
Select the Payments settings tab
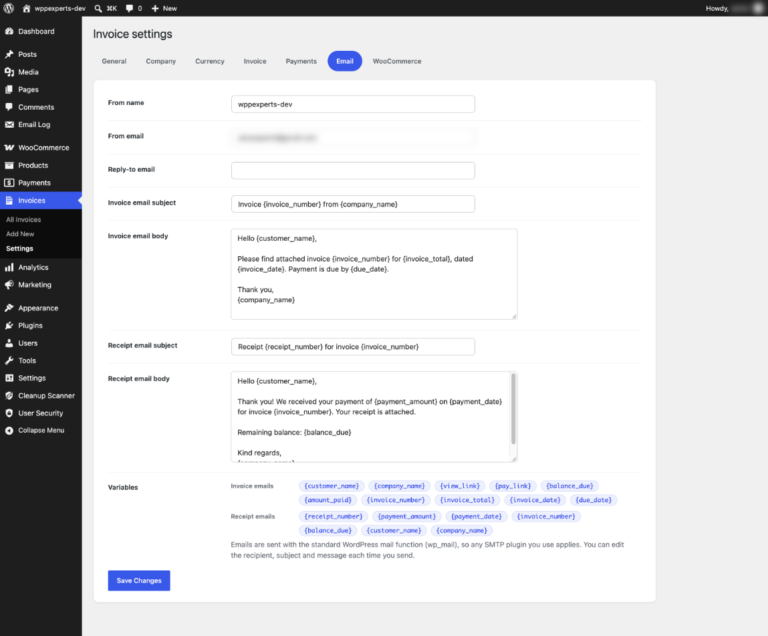[301, 61]
